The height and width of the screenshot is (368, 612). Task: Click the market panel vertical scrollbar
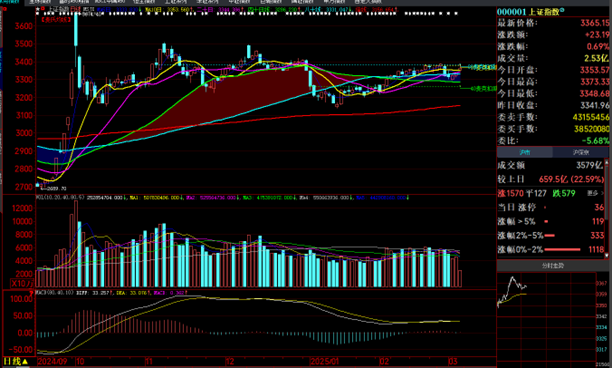(607, 208)
